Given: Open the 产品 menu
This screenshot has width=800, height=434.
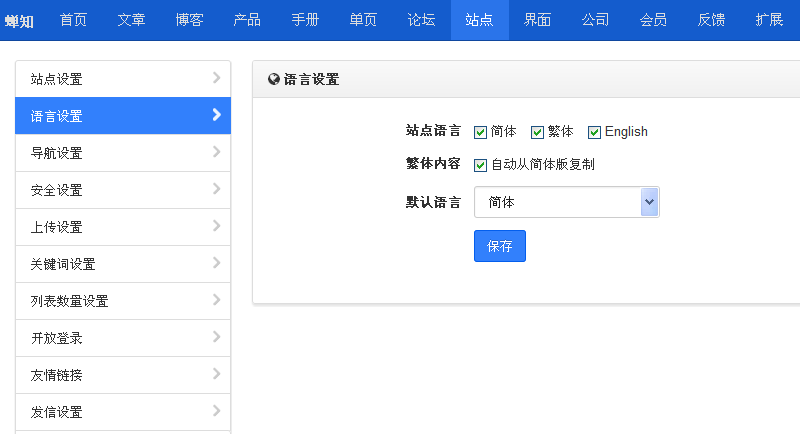Looking at the screenshot, I should click(247, 20).
